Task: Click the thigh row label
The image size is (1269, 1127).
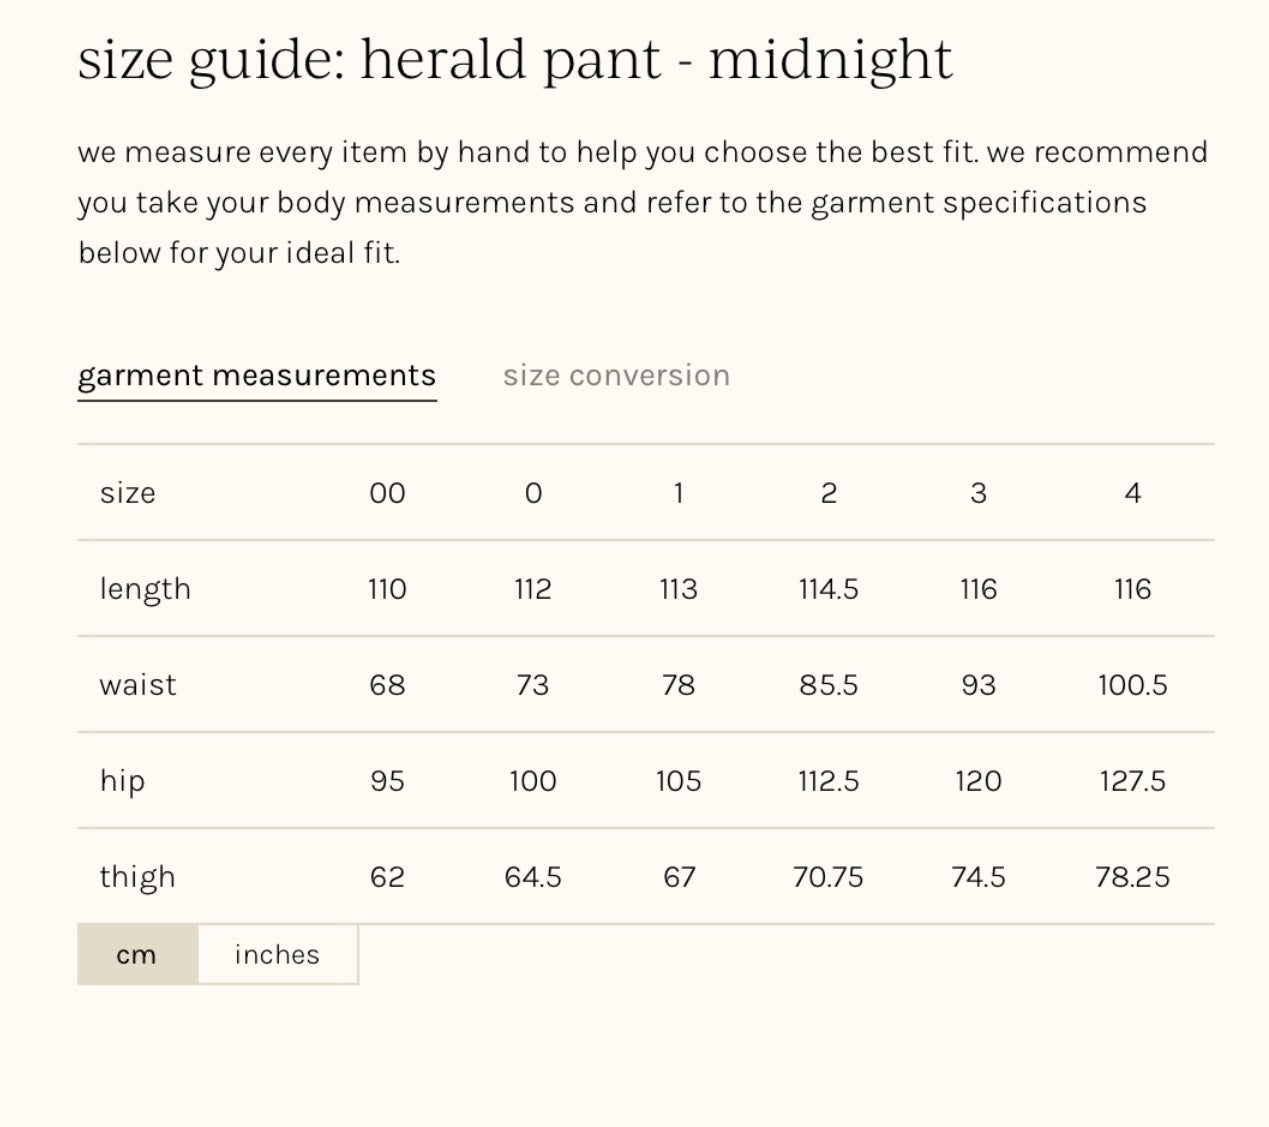Action: (137, 877)
